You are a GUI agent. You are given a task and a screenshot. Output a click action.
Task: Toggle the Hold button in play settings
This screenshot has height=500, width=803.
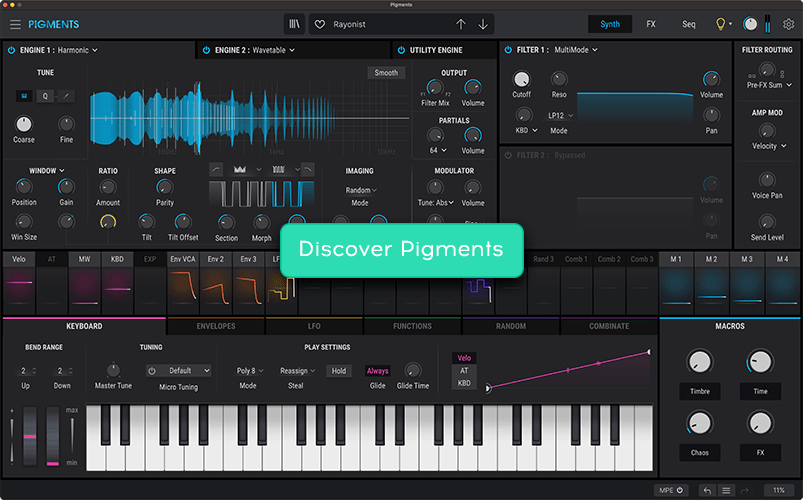(x=339, y=371)
